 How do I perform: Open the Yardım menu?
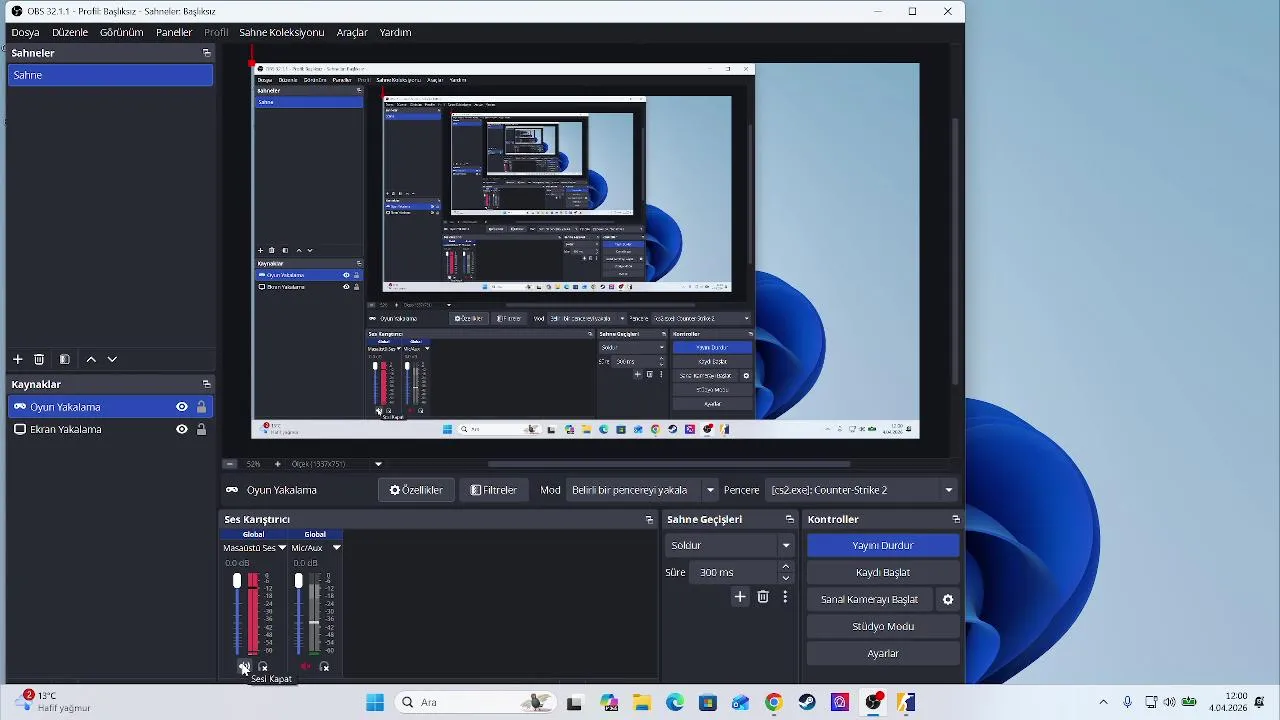[395, 32]
